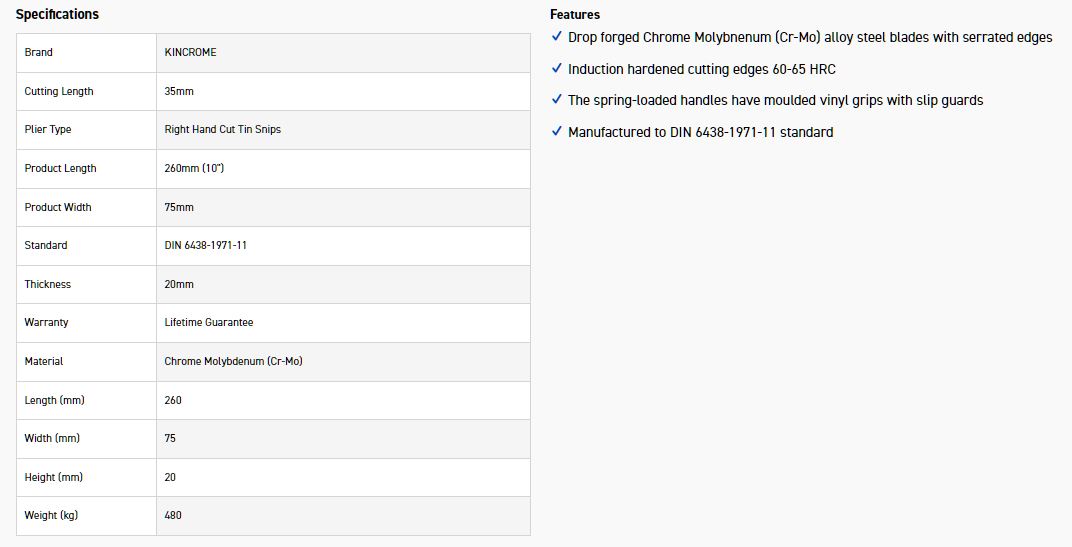The width and height of the screenshot is (1072, 547).
Task: Click the Weight (kg) value 480
Action: tap(173, 515)
